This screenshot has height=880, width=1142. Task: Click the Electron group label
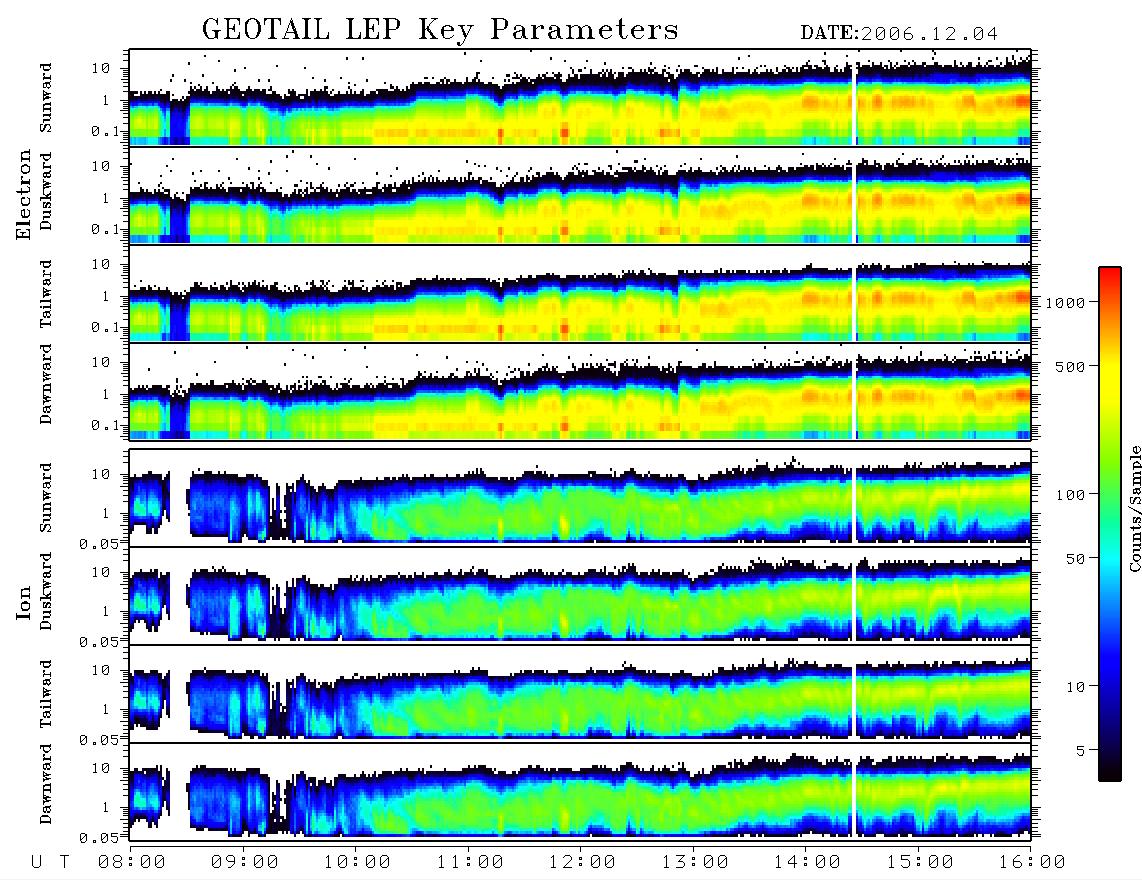23,194
